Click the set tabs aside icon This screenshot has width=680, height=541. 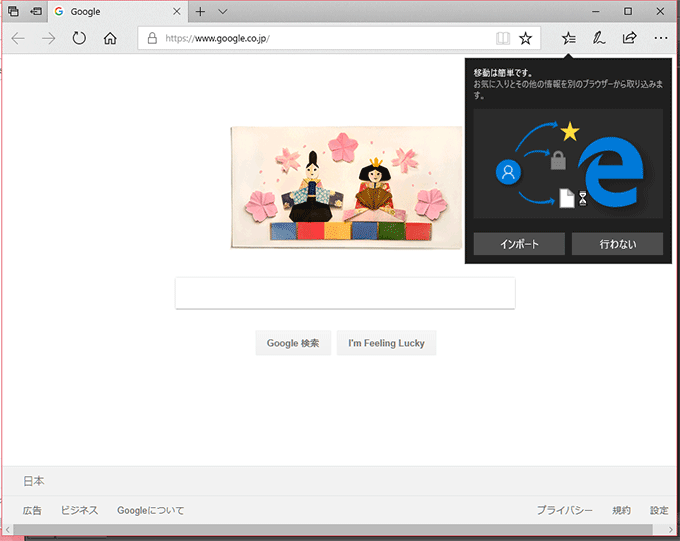click(36, 11)
